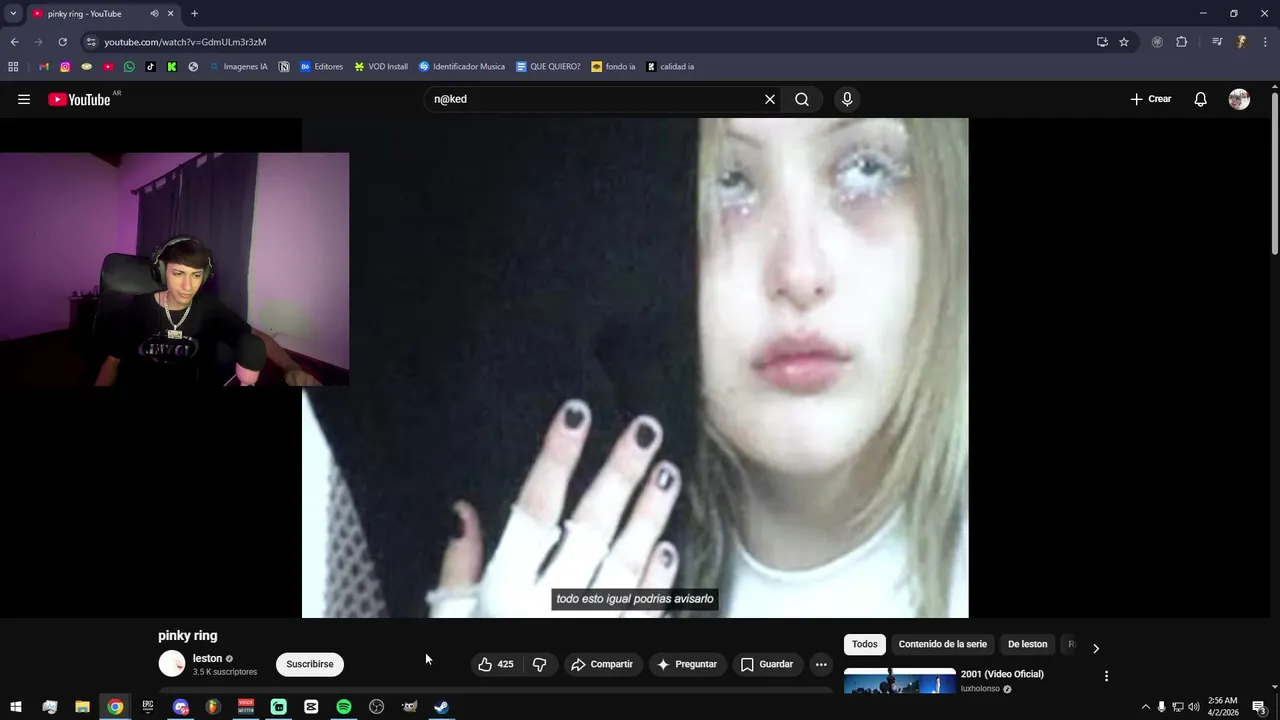
Task: Select Contenido de la serie chip
Action: tap(942, 644)
